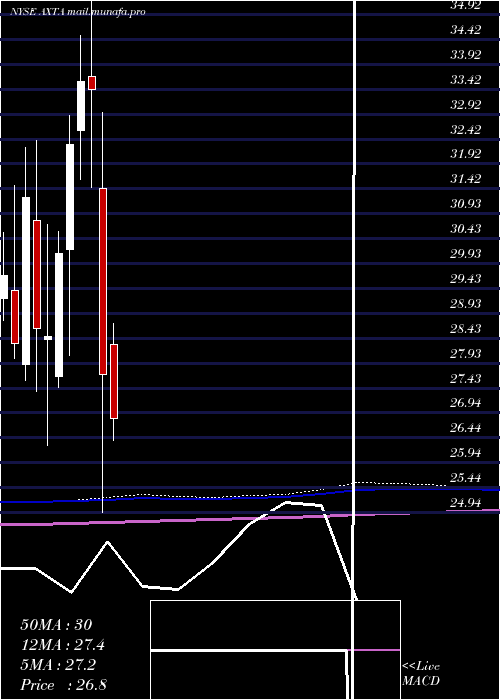Viewport: 500px width, 700px height.
Task: Click the 31.92 price axis label
Action: (466, 154)
